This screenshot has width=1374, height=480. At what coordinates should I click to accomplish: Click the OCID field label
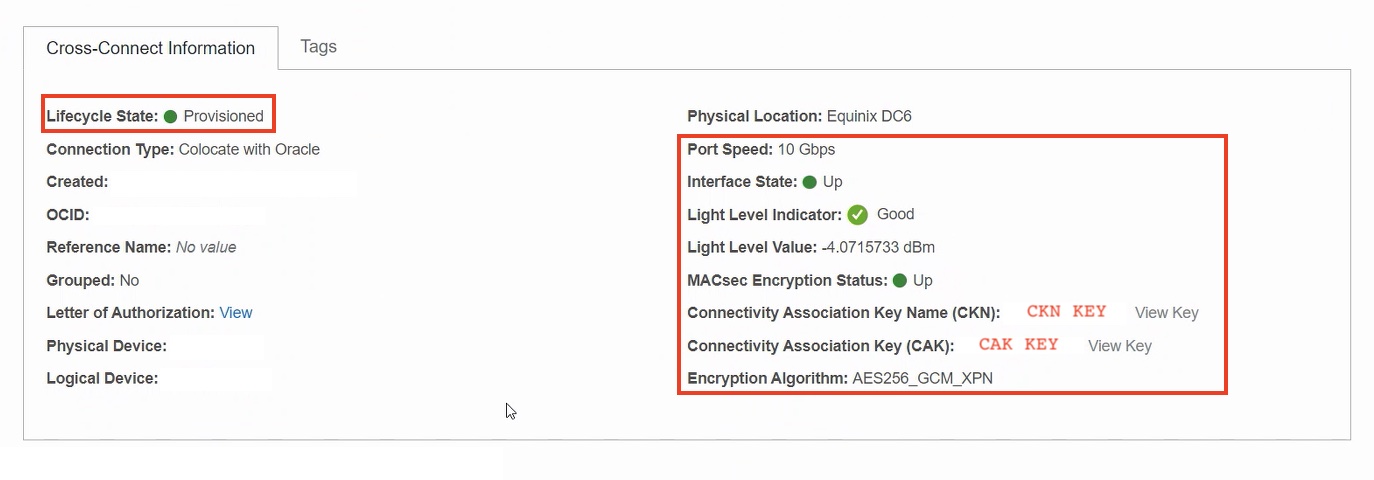[x=68, y=215]
